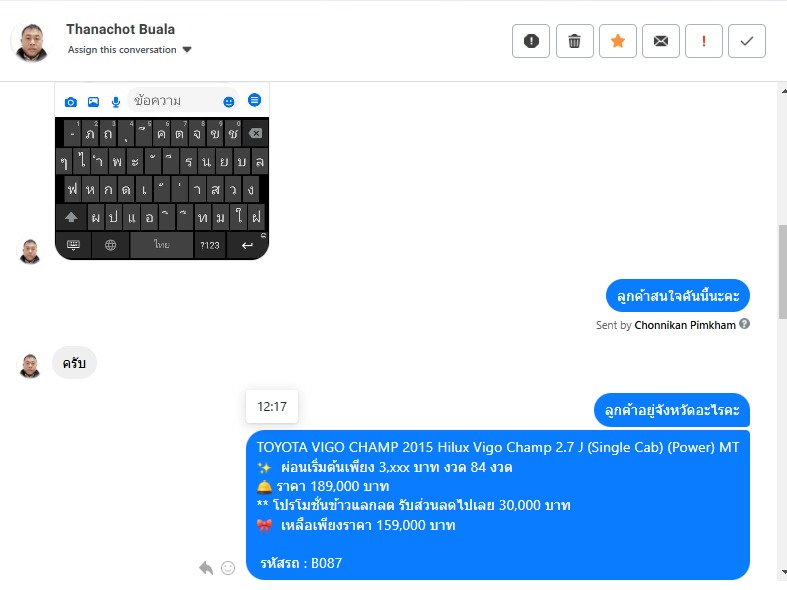Open Thanachot Buala contact name
787x590 pixels.
120,29
